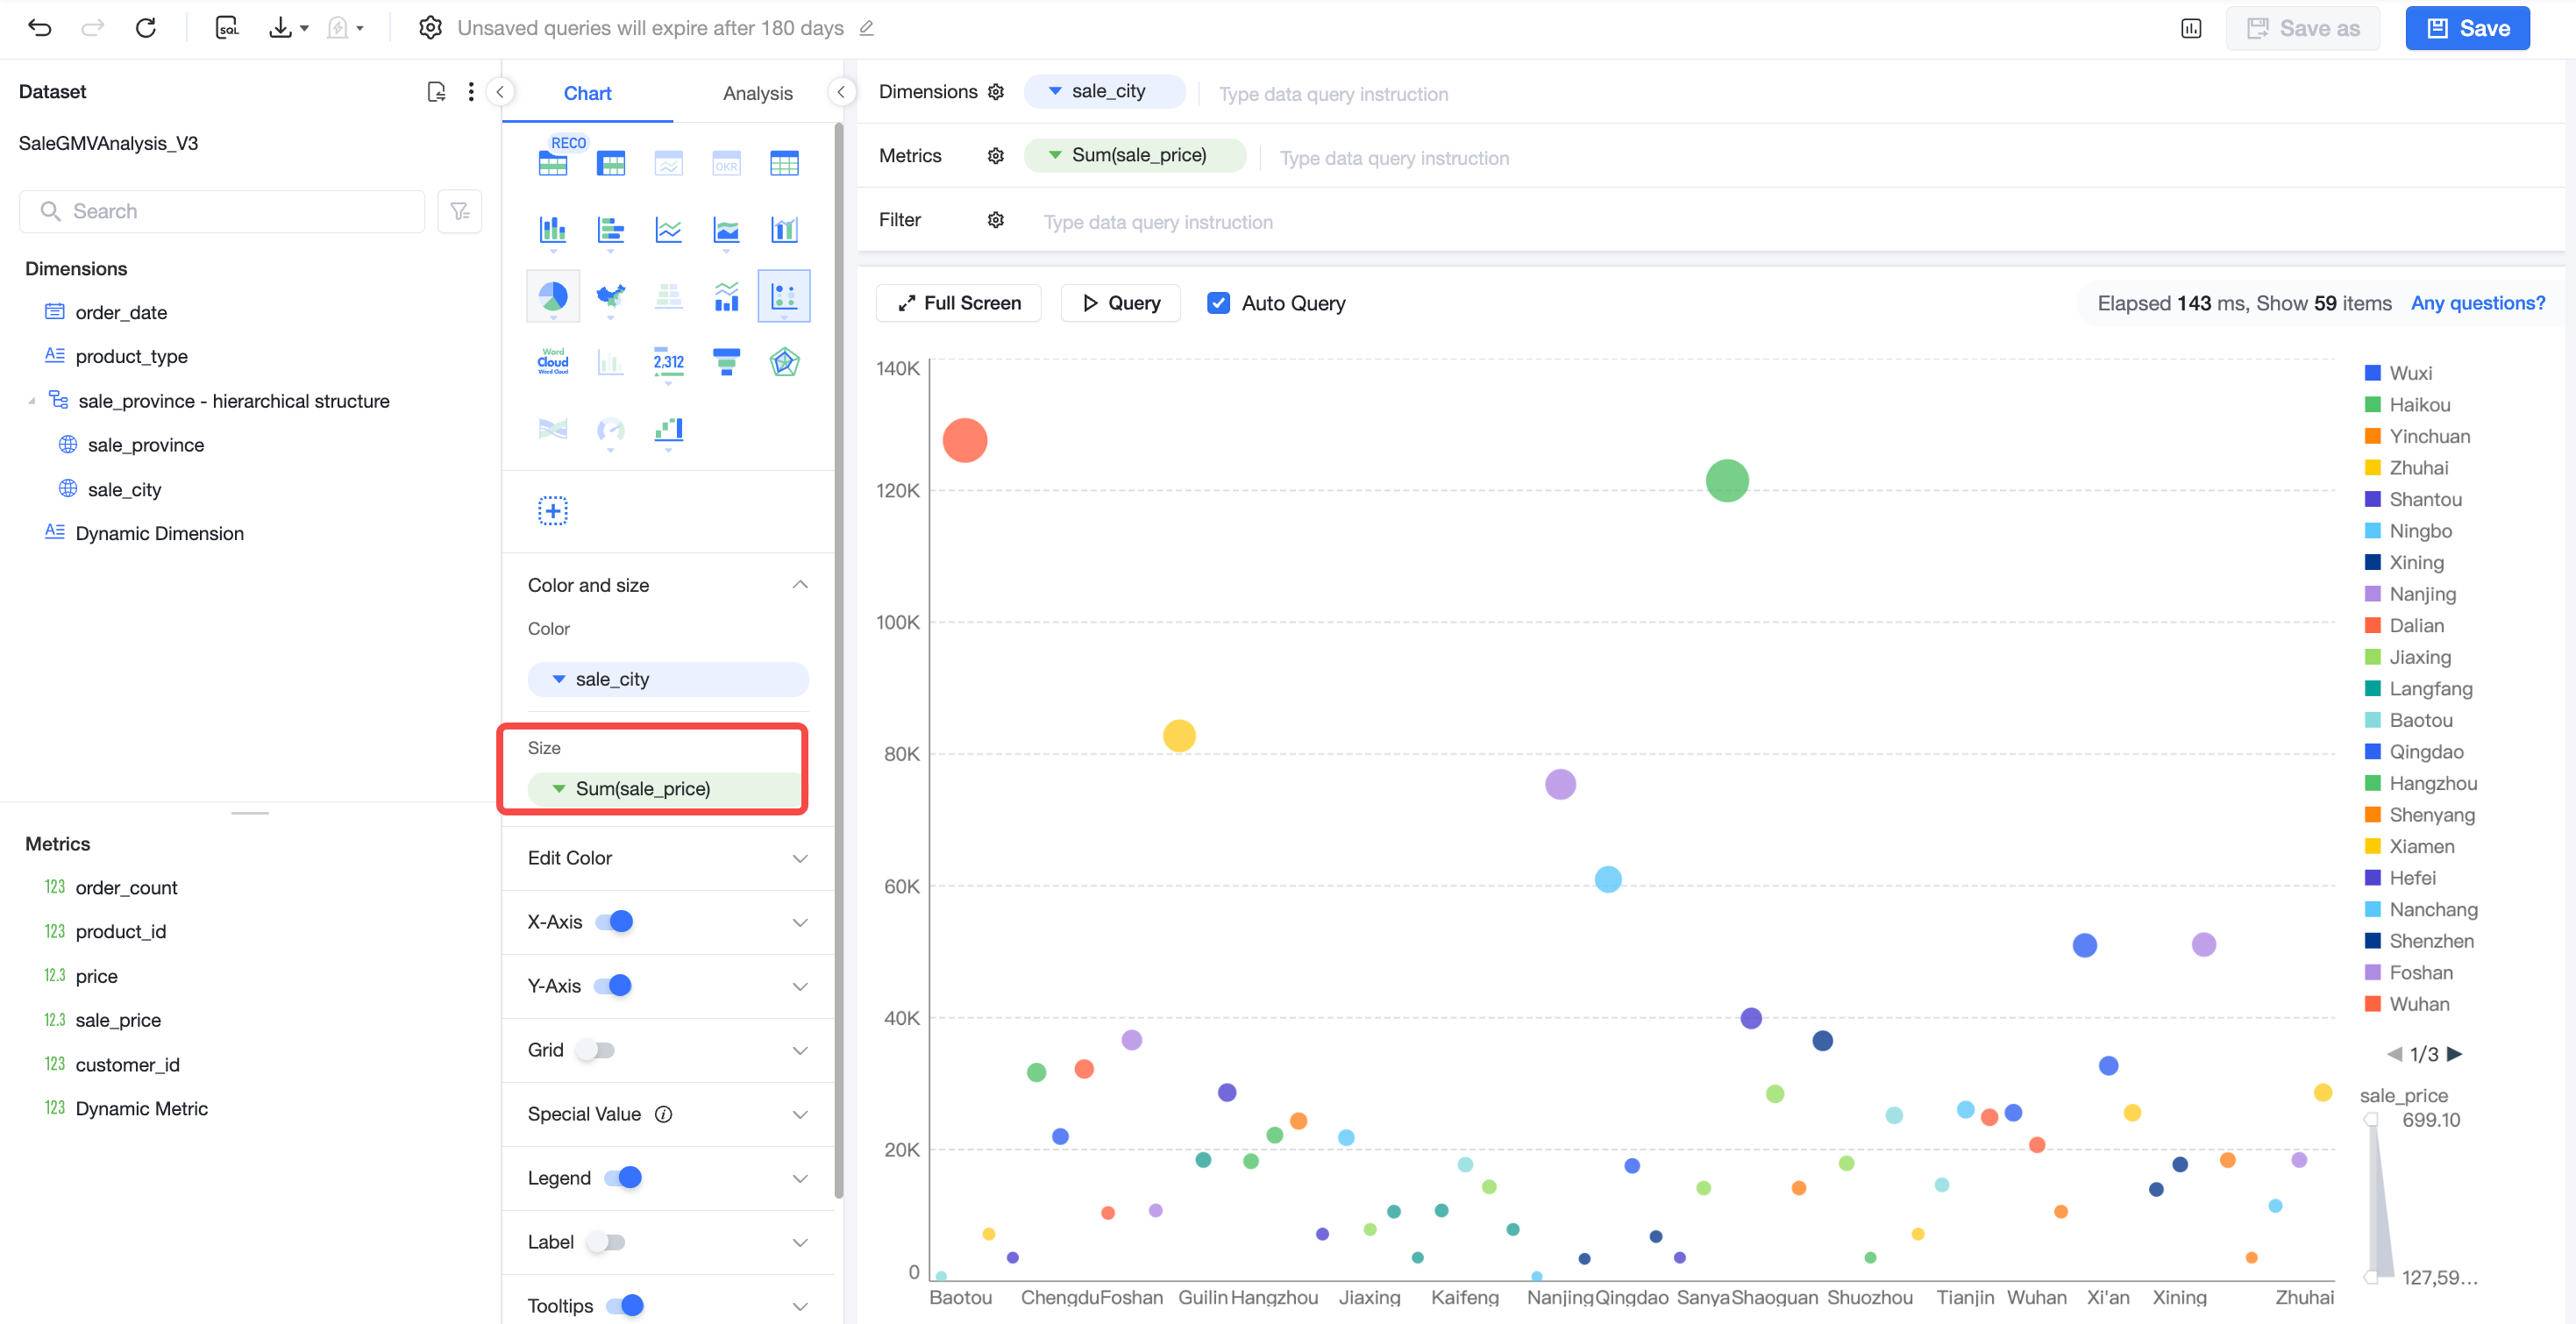This screenshot has width=2576, height=1324.
Task: Select the Chart tab
Action: click(587, 93)
